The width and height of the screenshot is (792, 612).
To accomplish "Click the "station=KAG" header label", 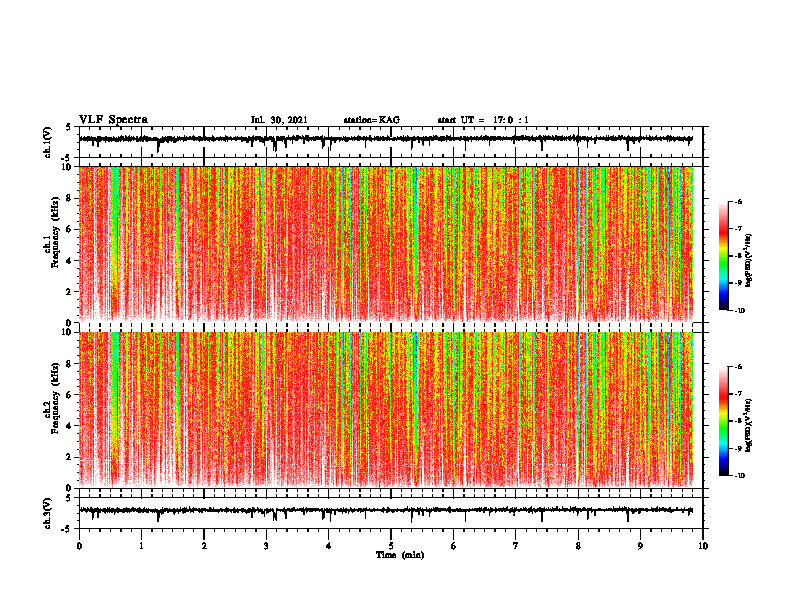I will click(371, 120).
